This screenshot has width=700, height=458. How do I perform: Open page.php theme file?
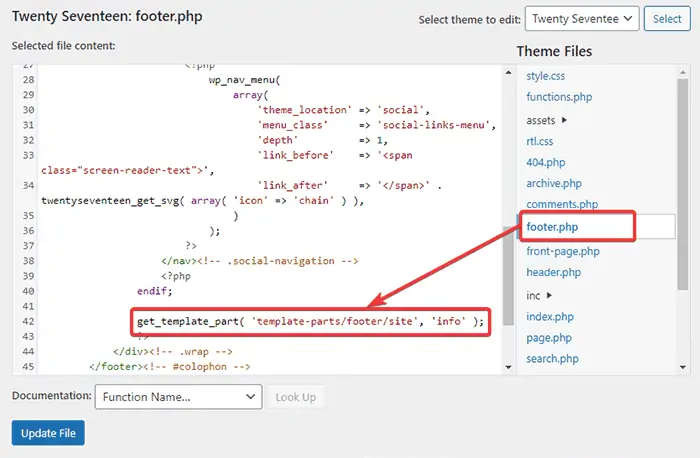(549, 338)
